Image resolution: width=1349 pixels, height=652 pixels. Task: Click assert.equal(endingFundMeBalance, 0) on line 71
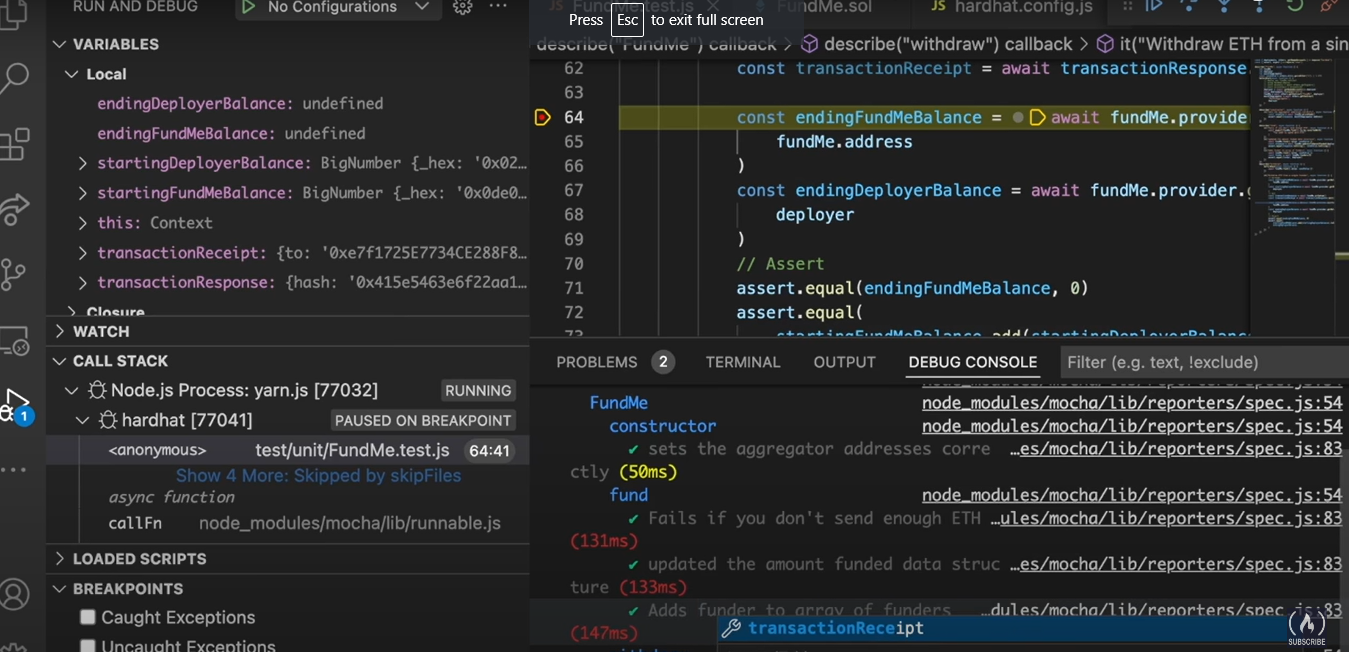tap(912, 288)
